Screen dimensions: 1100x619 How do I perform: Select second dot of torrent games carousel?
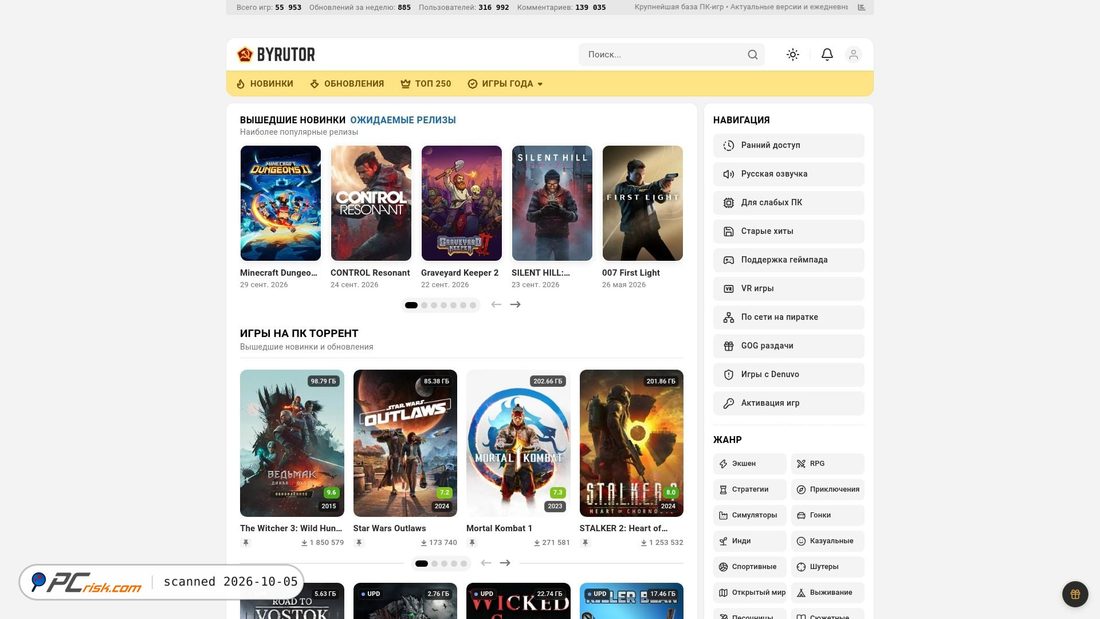point(435,564)
